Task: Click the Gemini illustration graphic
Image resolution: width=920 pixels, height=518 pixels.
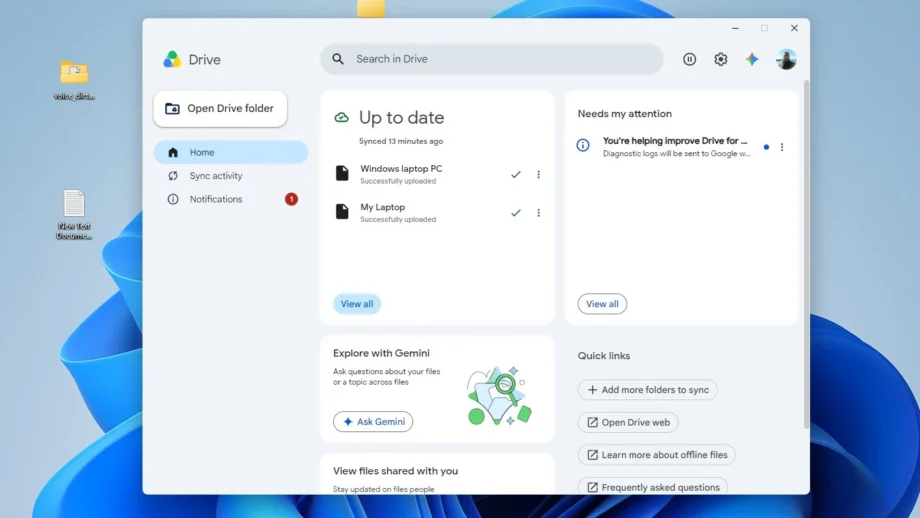Action: point(499,396)
